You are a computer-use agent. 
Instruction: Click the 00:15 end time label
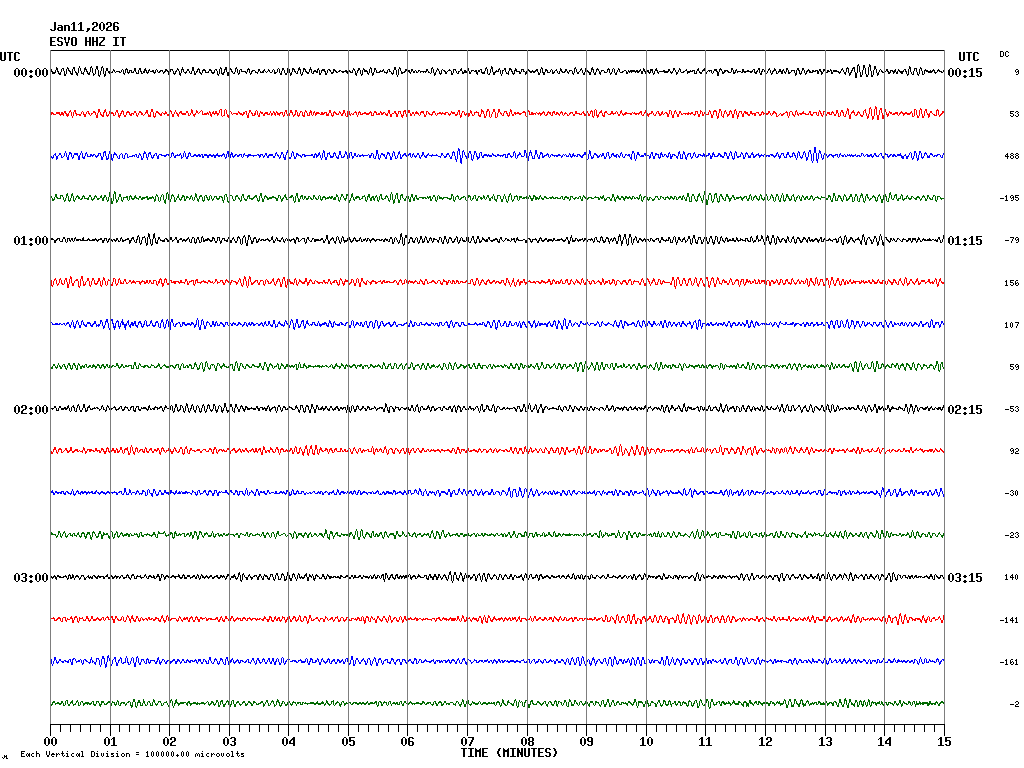965,73
